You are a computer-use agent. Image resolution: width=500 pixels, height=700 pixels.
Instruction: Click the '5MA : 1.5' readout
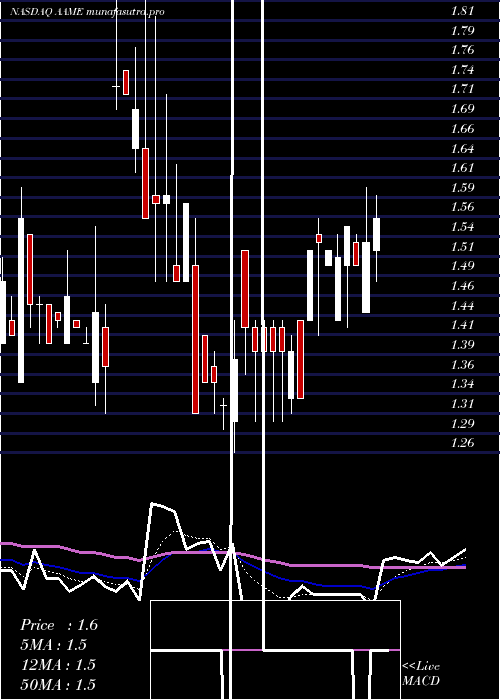coord(54,644)
